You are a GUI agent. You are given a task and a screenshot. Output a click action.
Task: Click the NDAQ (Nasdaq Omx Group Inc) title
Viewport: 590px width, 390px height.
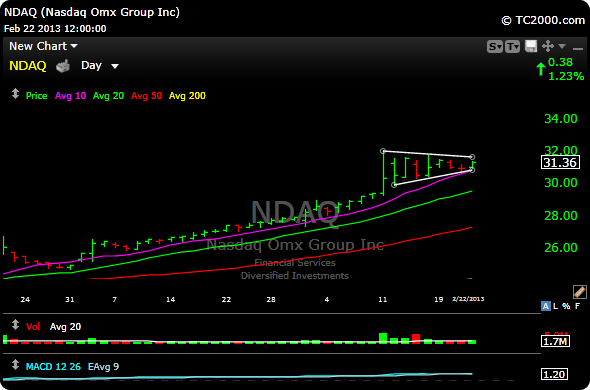[x=92, y=12]
